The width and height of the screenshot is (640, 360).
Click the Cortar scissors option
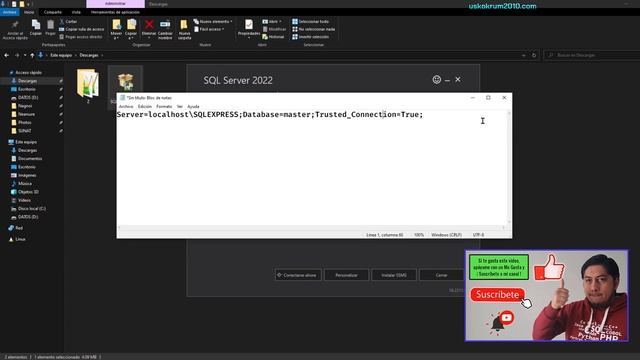pyautogui.click(x=68, y=21)
